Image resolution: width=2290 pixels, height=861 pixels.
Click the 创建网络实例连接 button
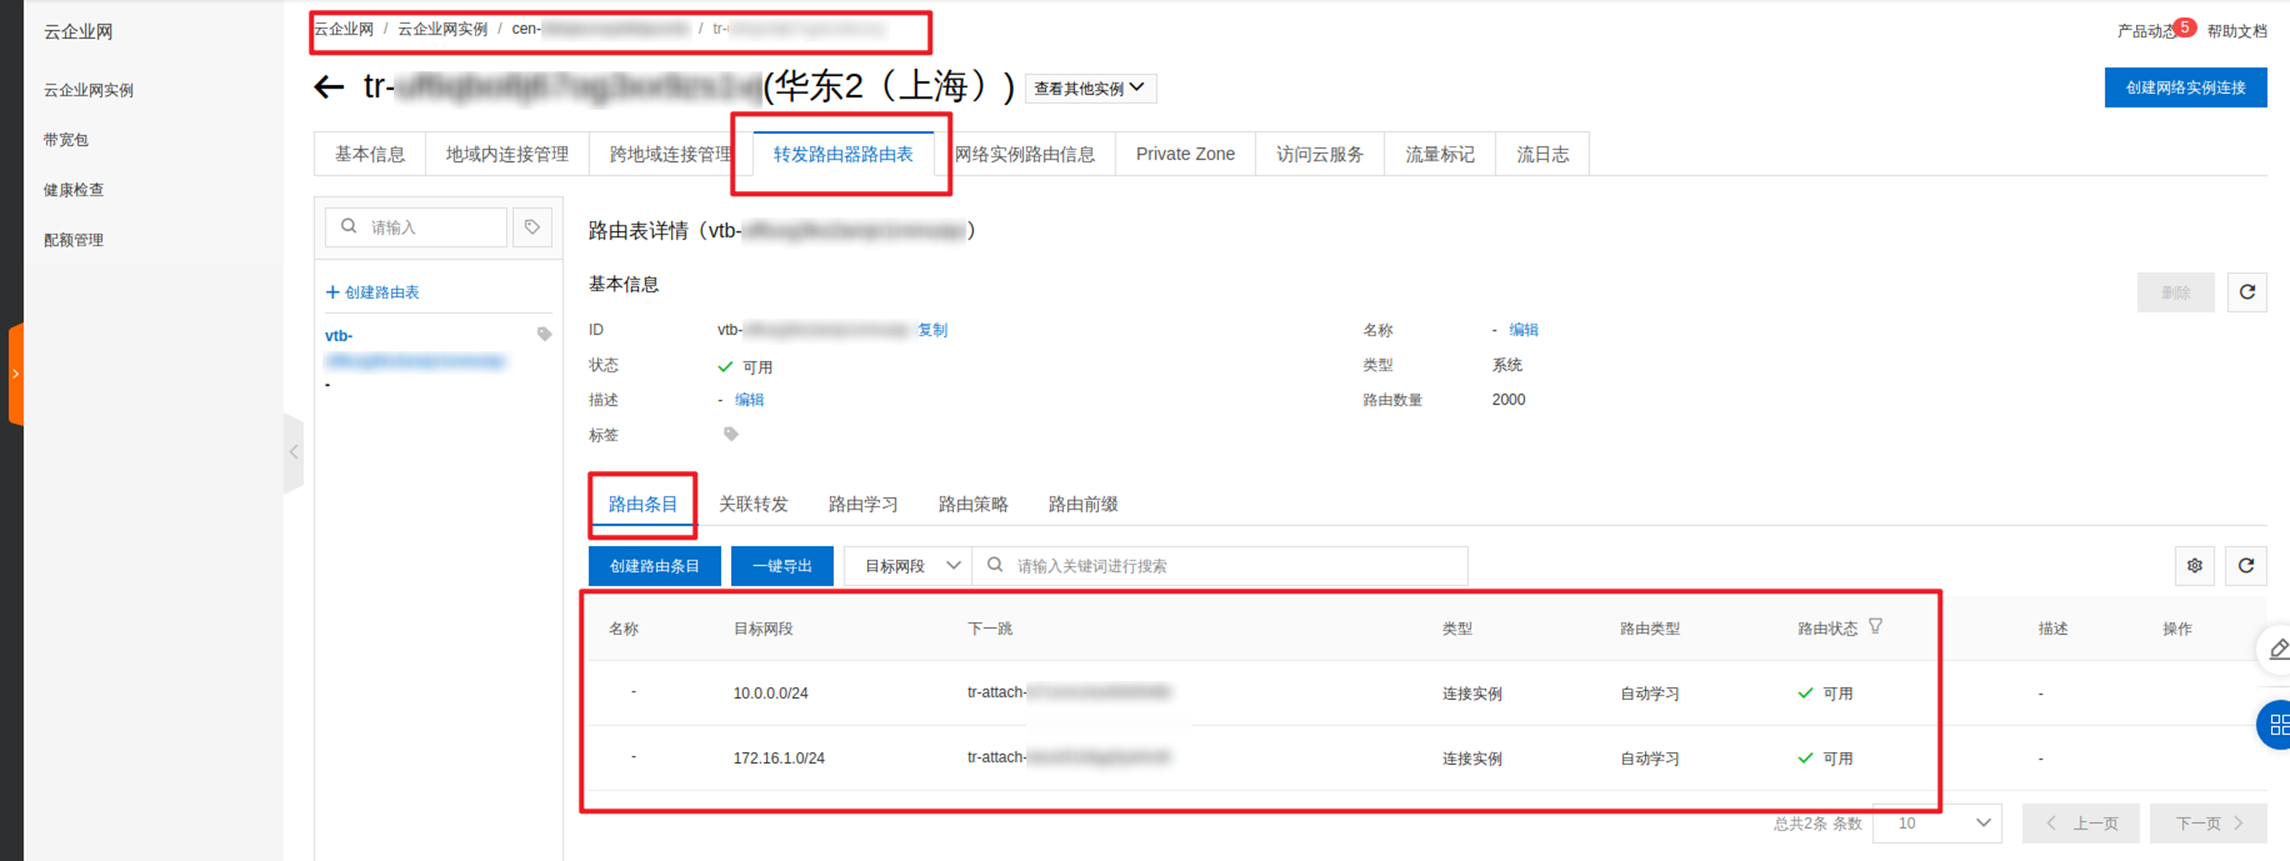point(2186,88)
